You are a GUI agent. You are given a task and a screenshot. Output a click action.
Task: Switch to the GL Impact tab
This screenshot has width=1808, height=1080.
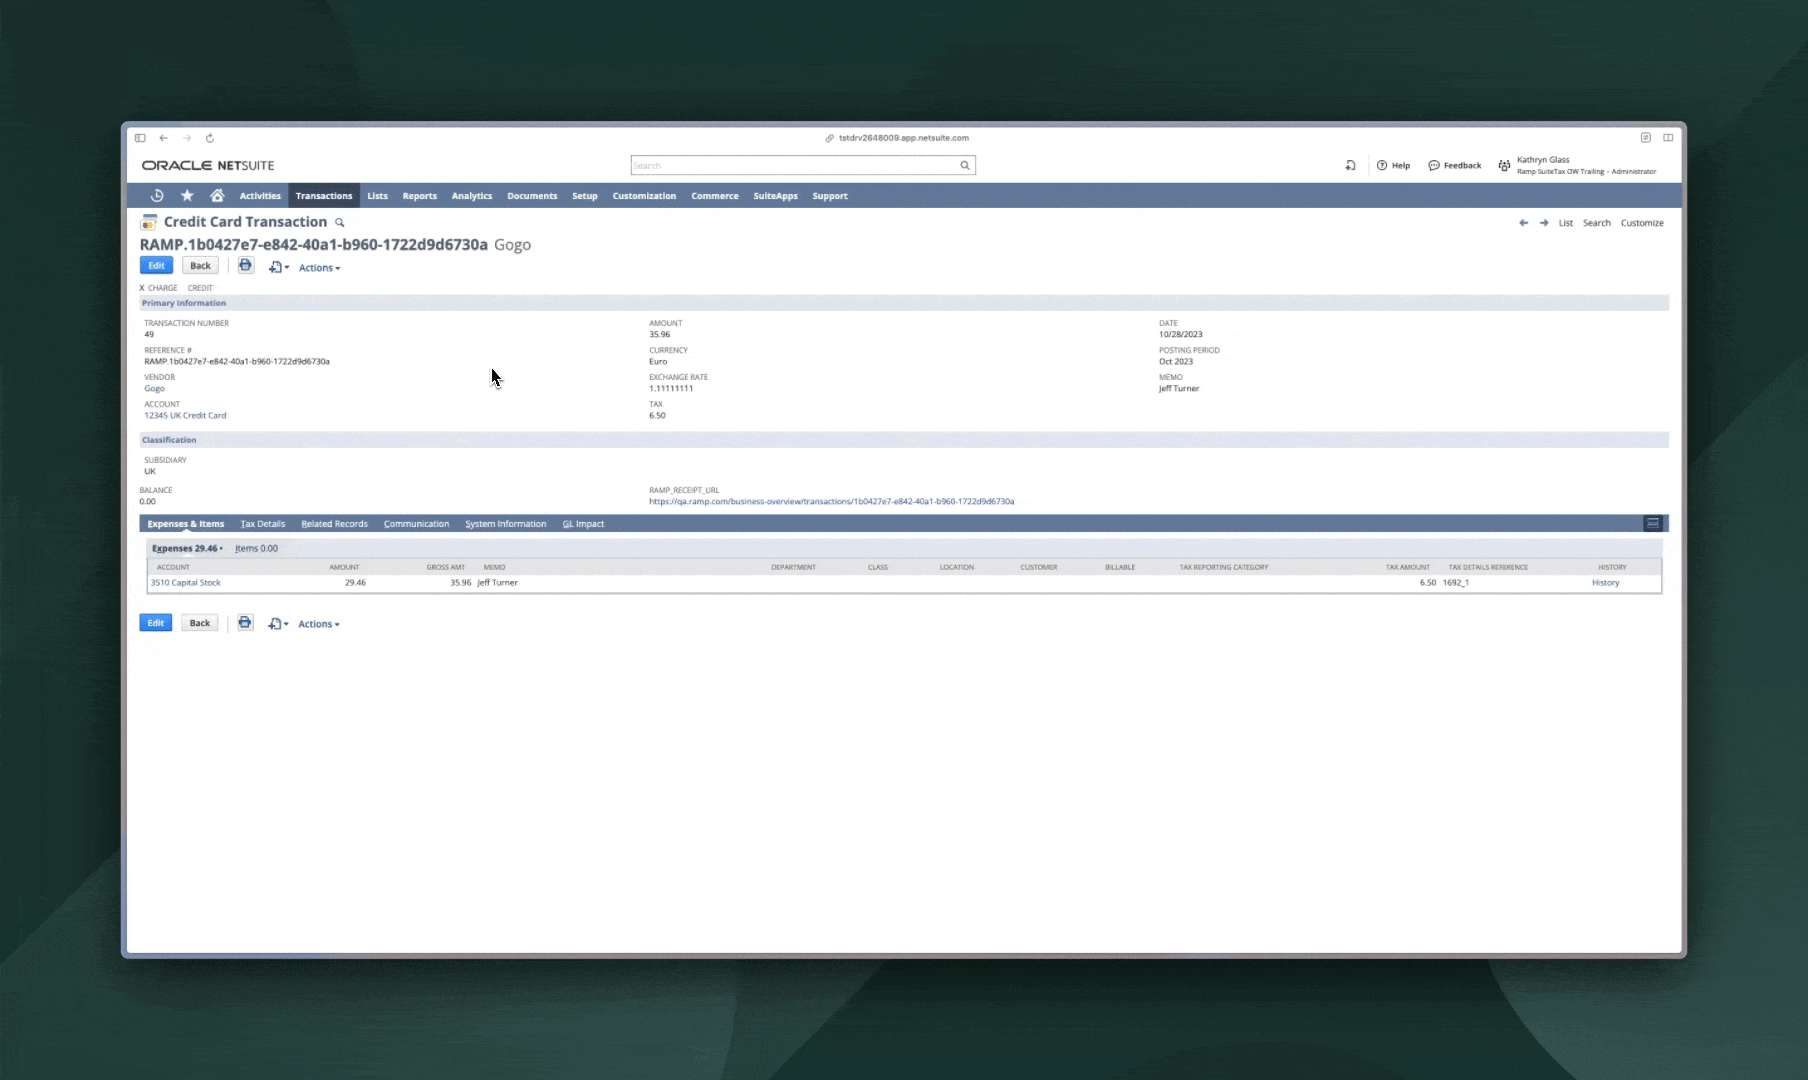[583, 524]
